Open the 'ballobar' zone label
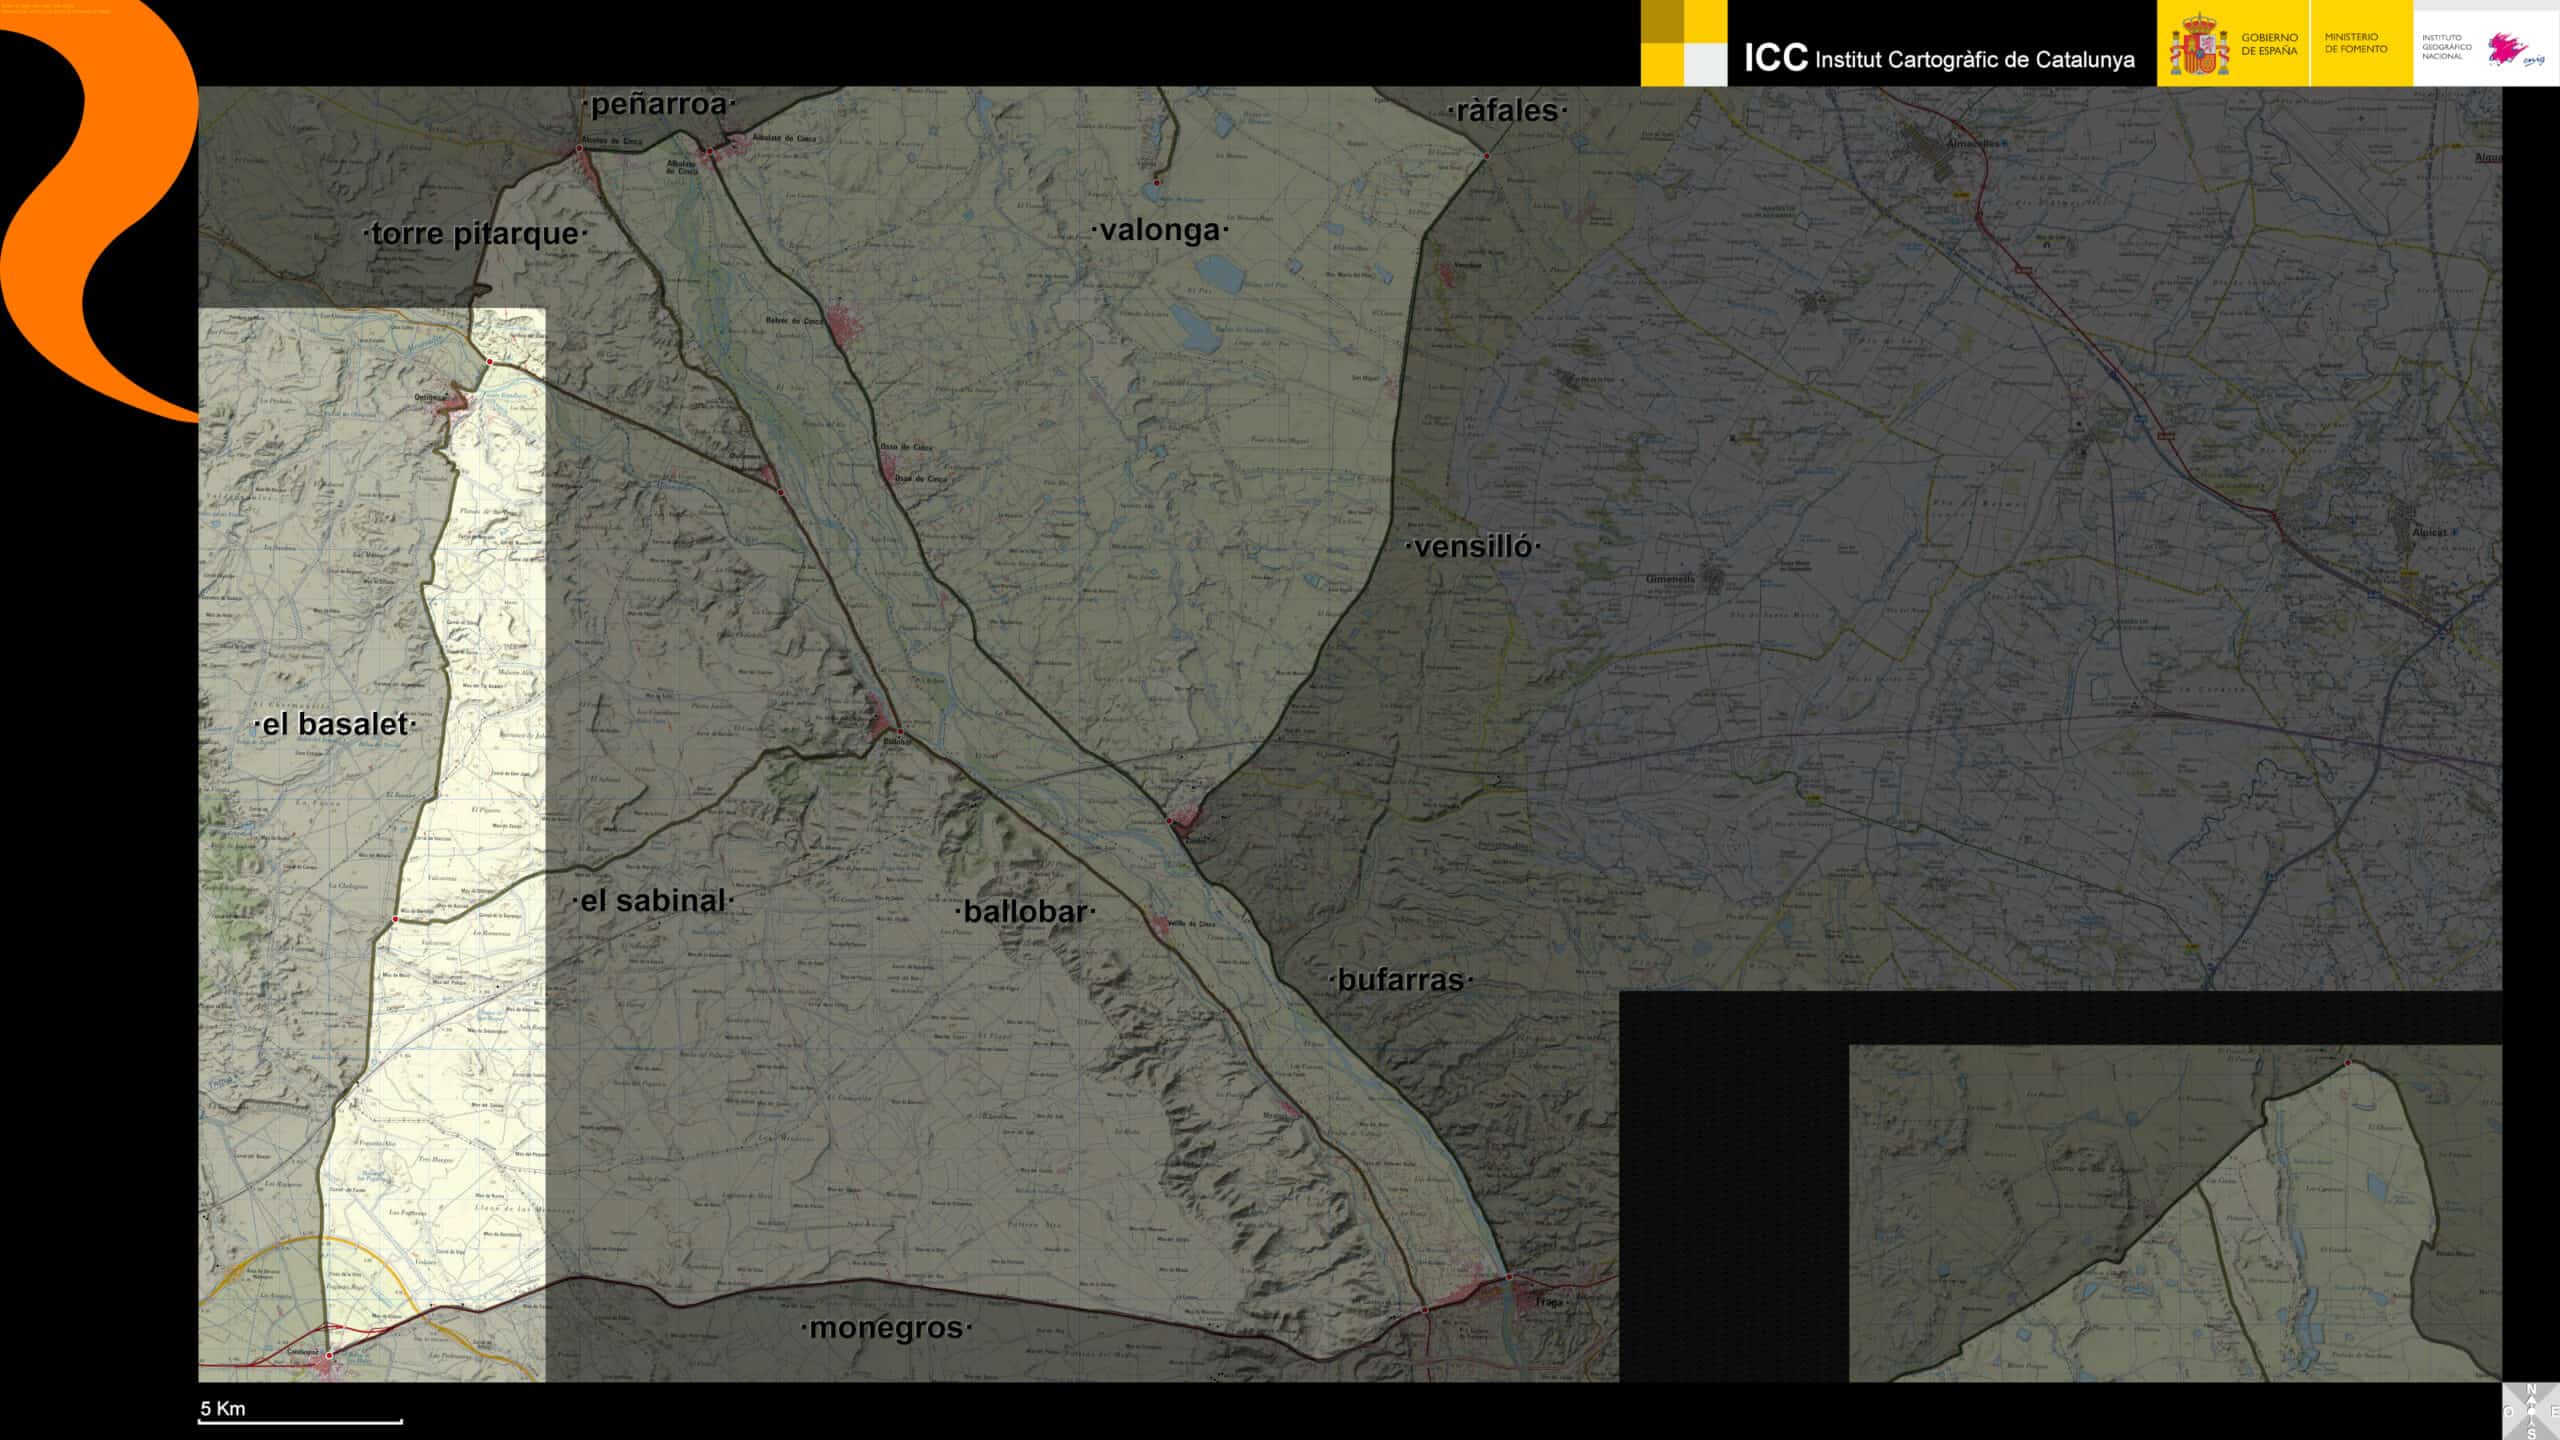The width and height of the screenshot is (2560, 1440). pos(1025,911)
